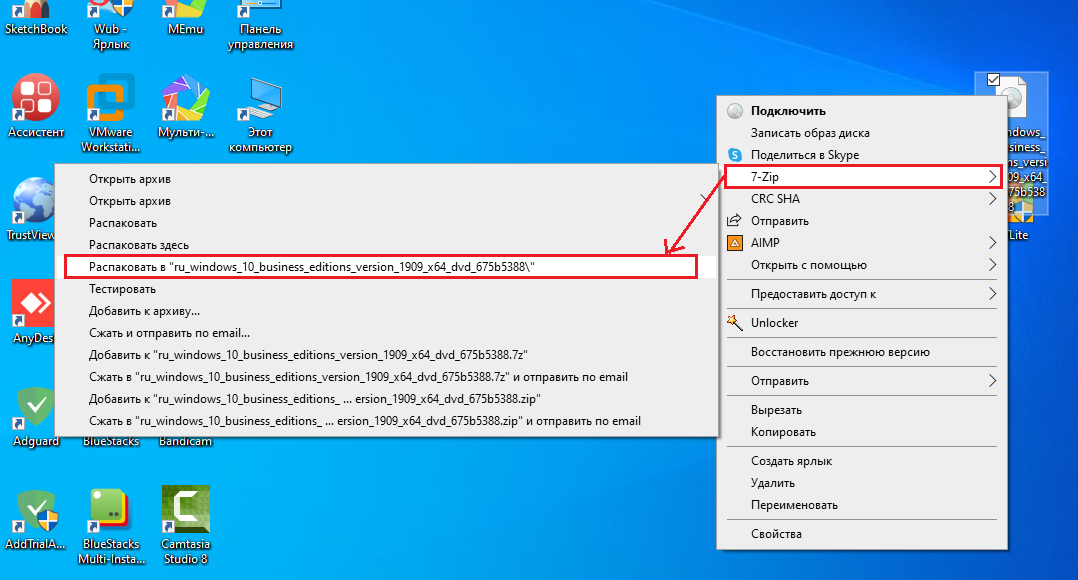The width and height of the screenshot is (1078, 580).
Task: Choose Добавить к архиву...
Action: (x=386, y=311)
